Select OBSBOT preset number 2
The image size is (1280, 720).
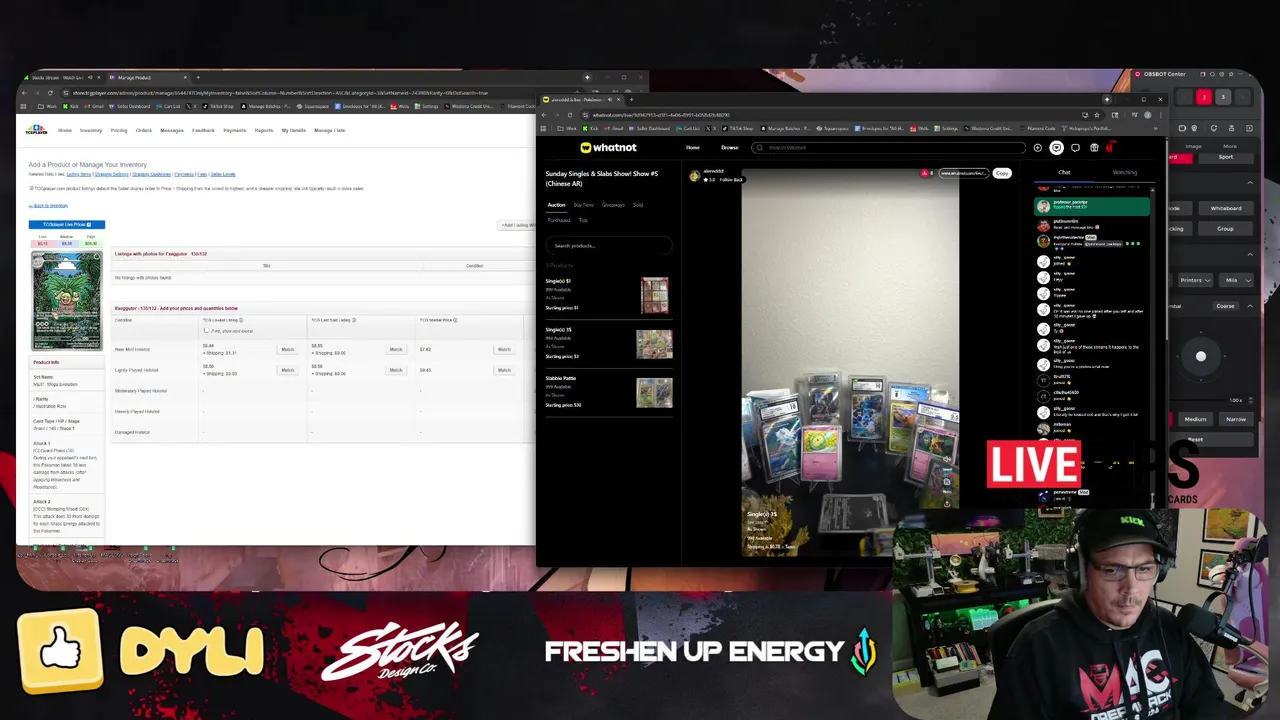(x=1204, y=97)
